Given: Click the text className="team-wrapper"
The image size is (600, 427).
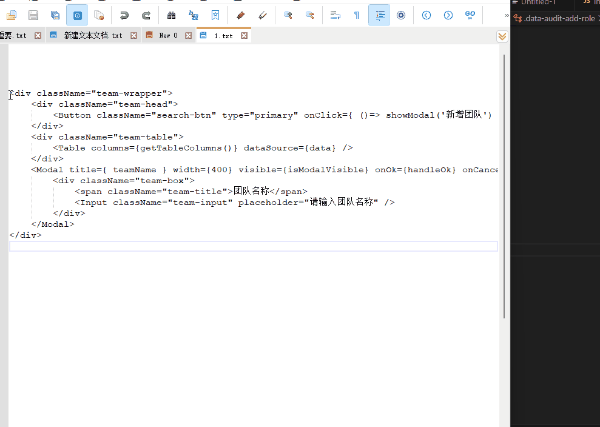Looking at the screenshot, I should point(102,93).
